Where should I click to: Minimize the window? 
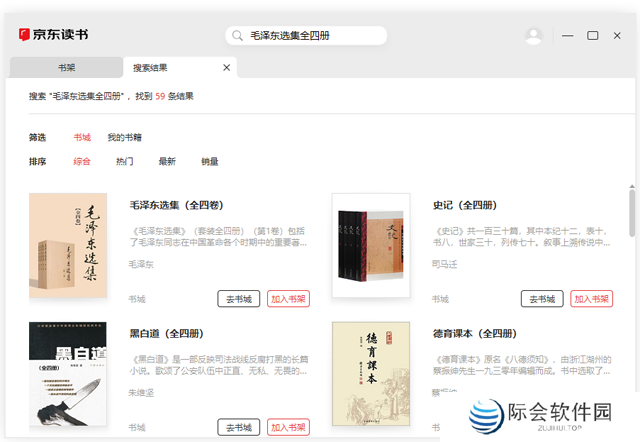tap(567, 36)
